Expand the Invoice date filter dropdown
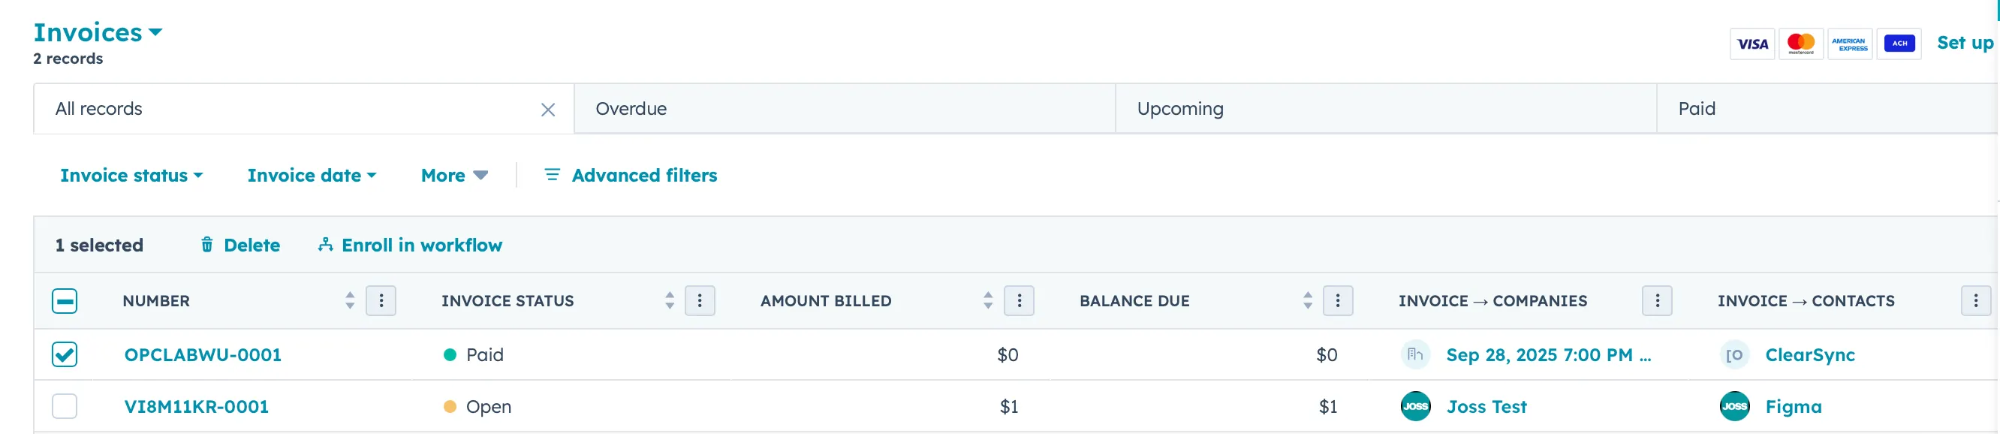 click(x=311, y=176)
